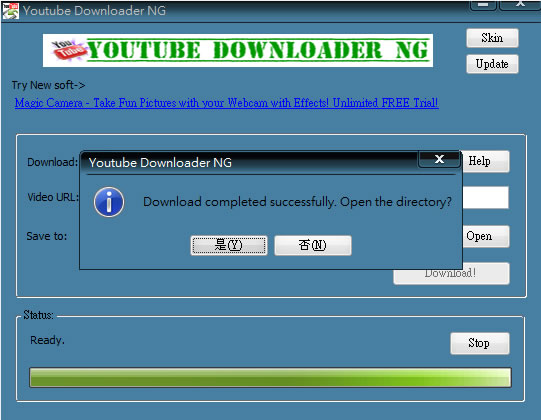
Task: Click the Youtube Downloader NG app icon in title bar
Action: tap(10, 11)
